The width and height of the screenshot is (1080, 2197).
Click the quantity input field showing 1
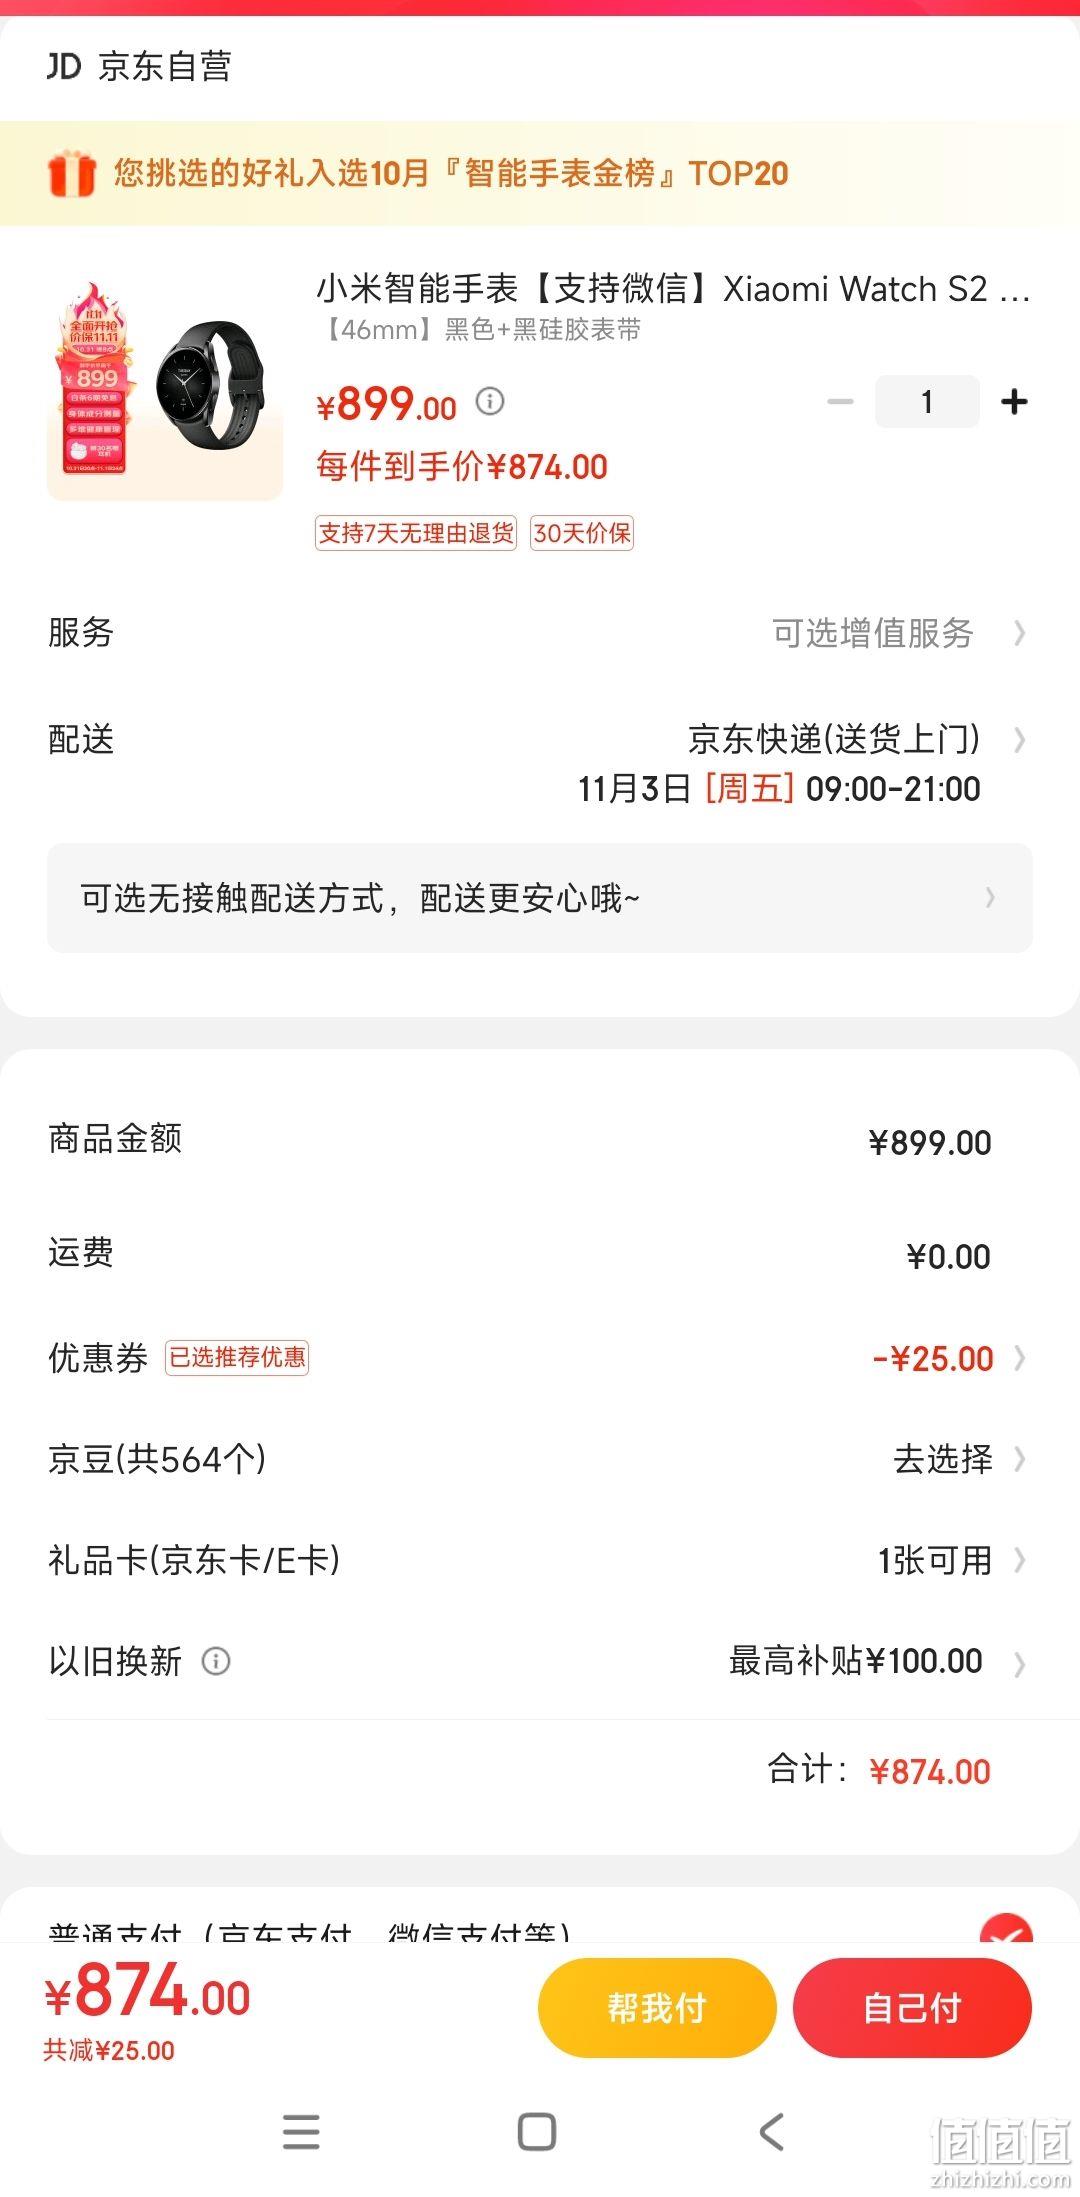pos(927,402)
